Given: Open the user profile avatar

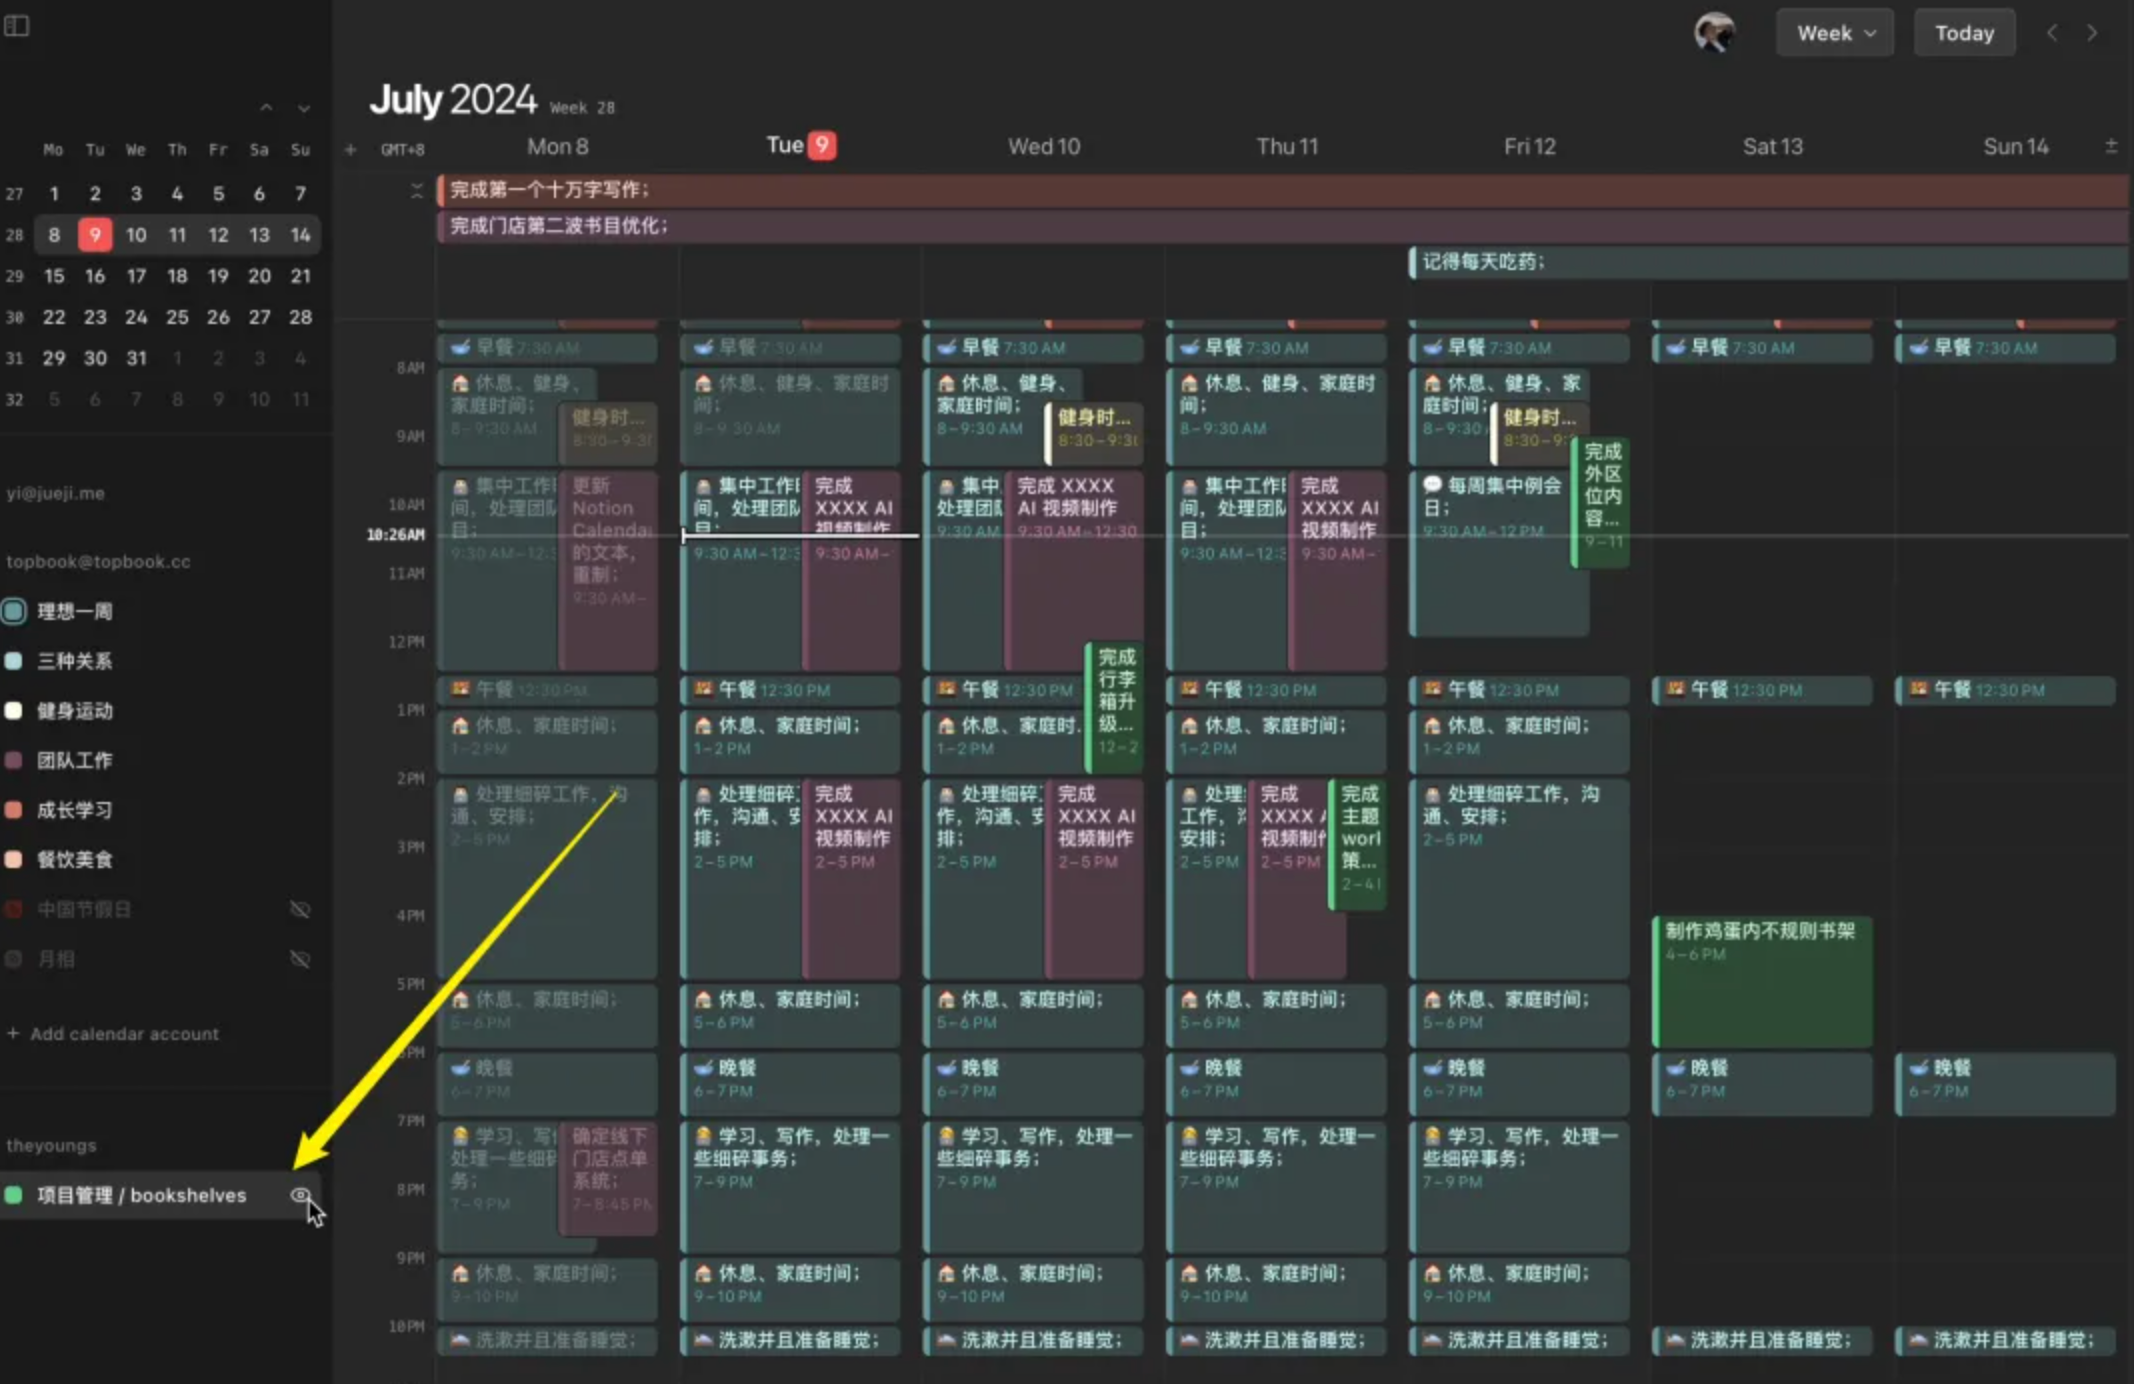Looking at the screenshot, I should click(x=1714, y=33).
